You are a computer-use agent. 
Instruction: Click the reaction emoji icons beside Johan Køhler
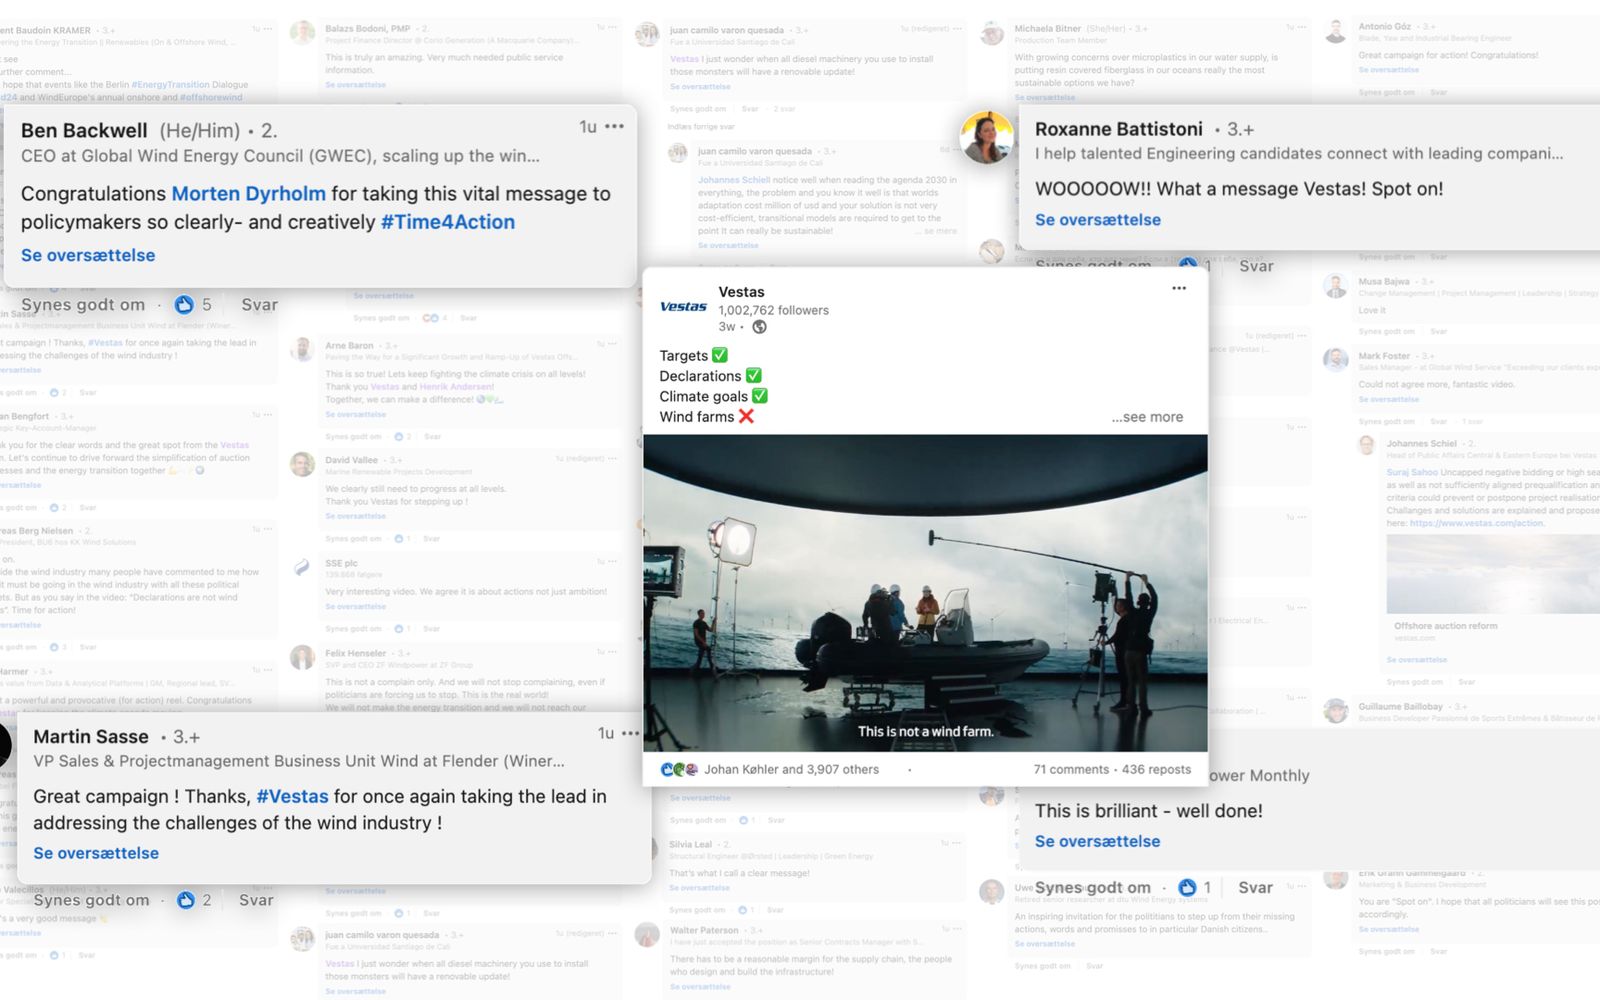679,769
